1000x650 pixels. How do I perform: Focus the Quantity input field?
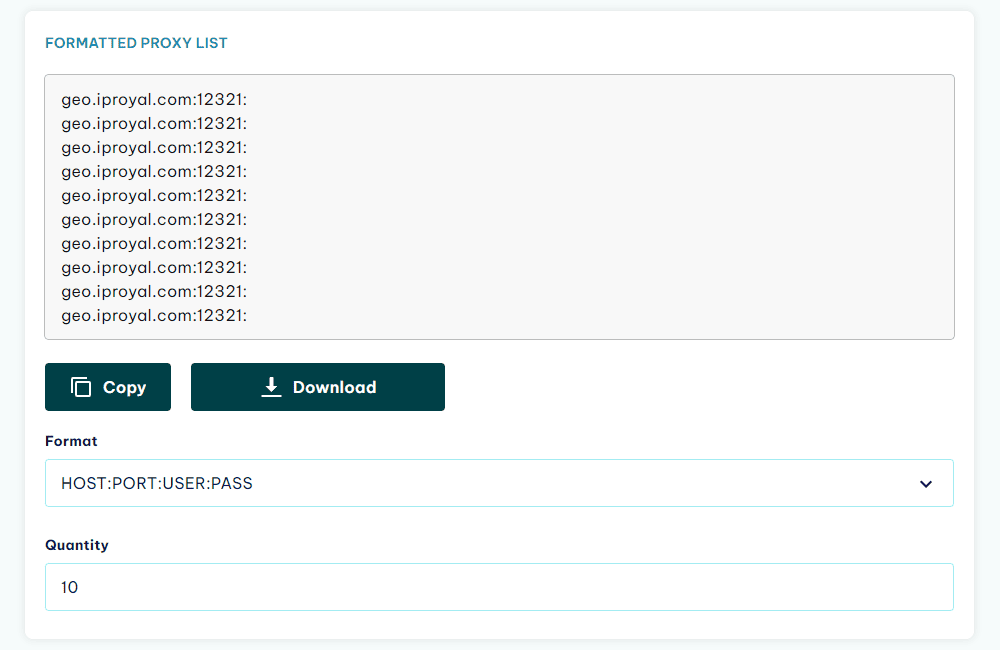pos(499,587)
